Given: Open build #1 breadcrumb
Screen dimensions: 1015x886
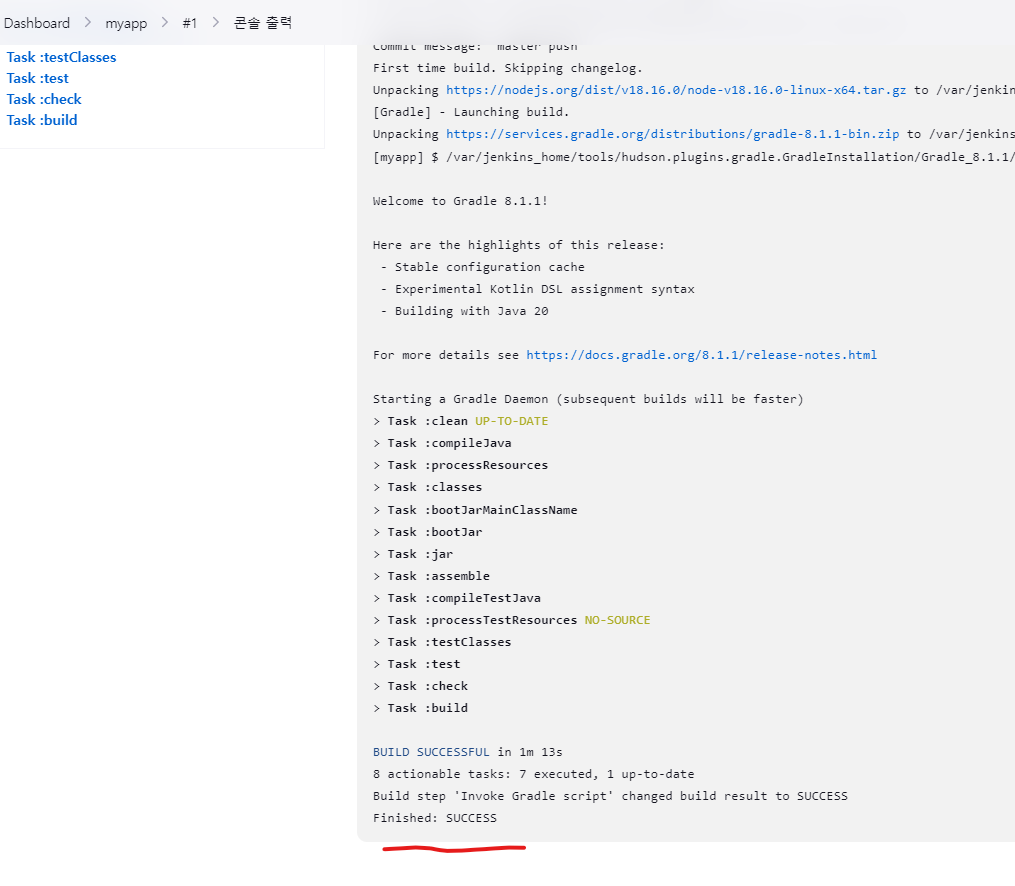Looking at the screenshot, I should [x=190, y=23].
